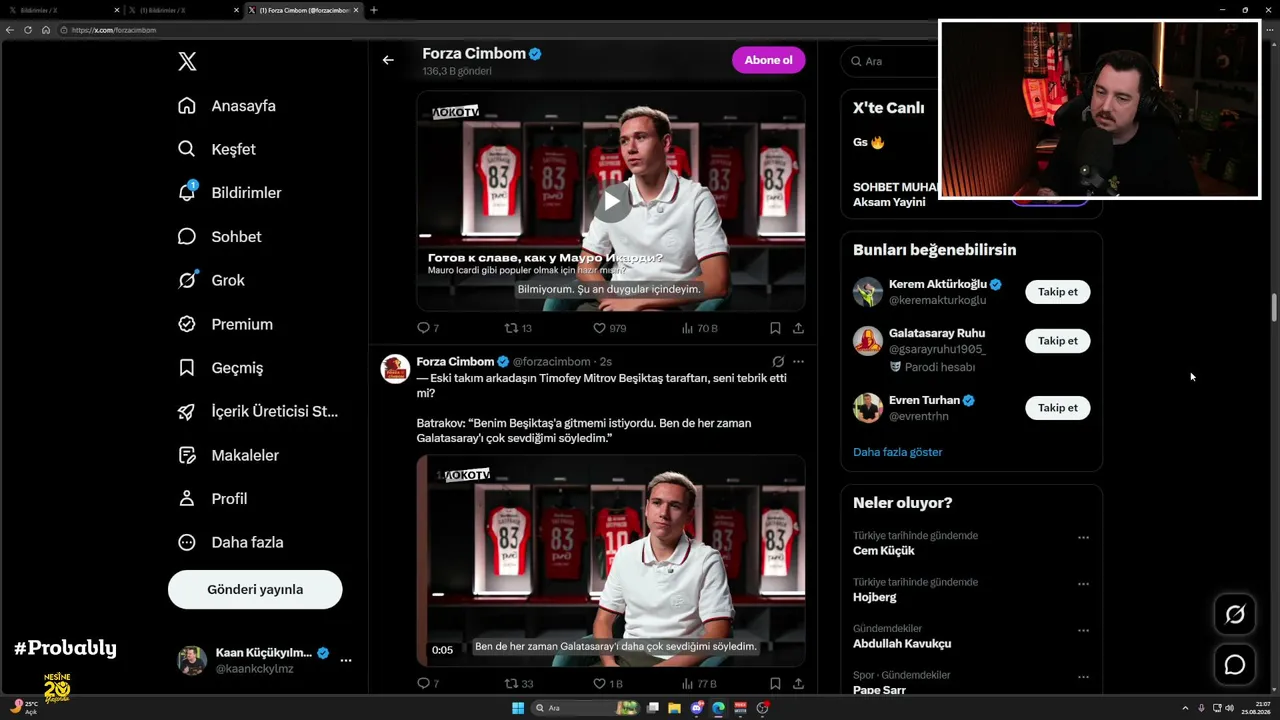The image size is (1280, 720).
Task: Click the X search field Ara
Action: tap(890, 61)
